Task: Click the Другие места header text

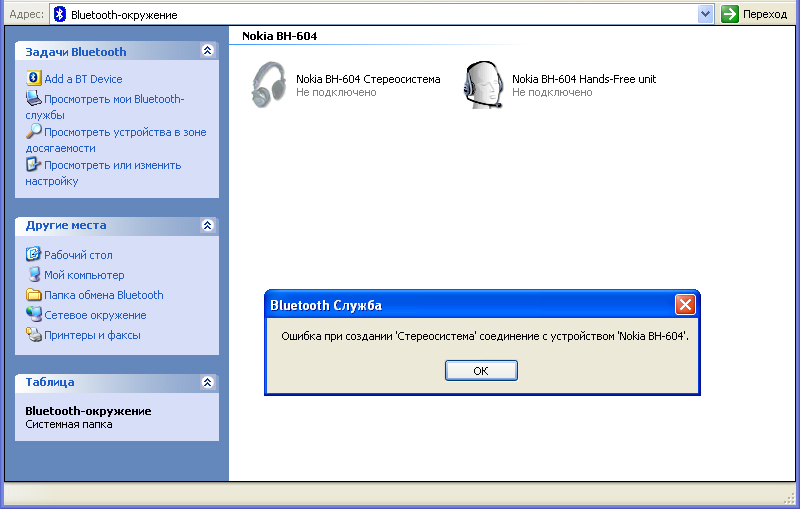Action: (x=66, y=225)
